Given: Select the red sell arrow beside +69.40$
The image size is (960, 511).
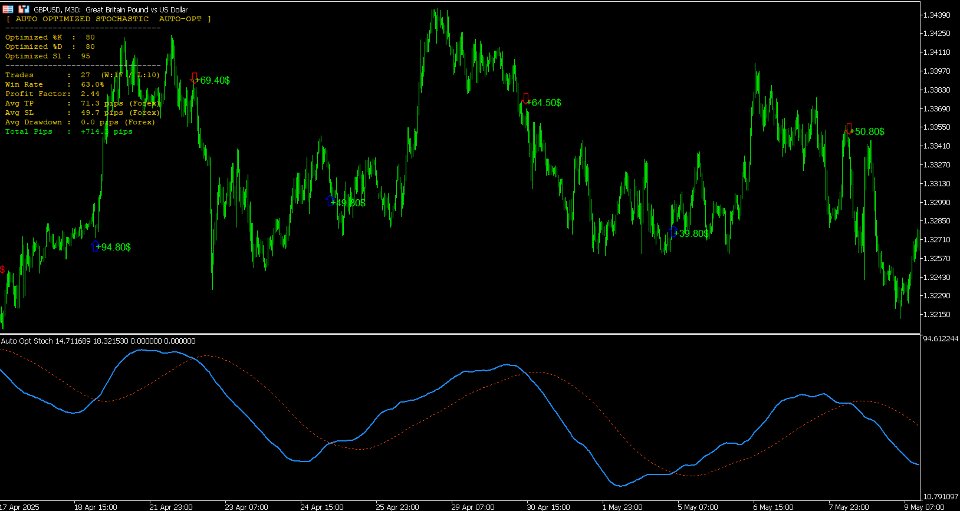Looking at the screenshot, I should point(195,78).
